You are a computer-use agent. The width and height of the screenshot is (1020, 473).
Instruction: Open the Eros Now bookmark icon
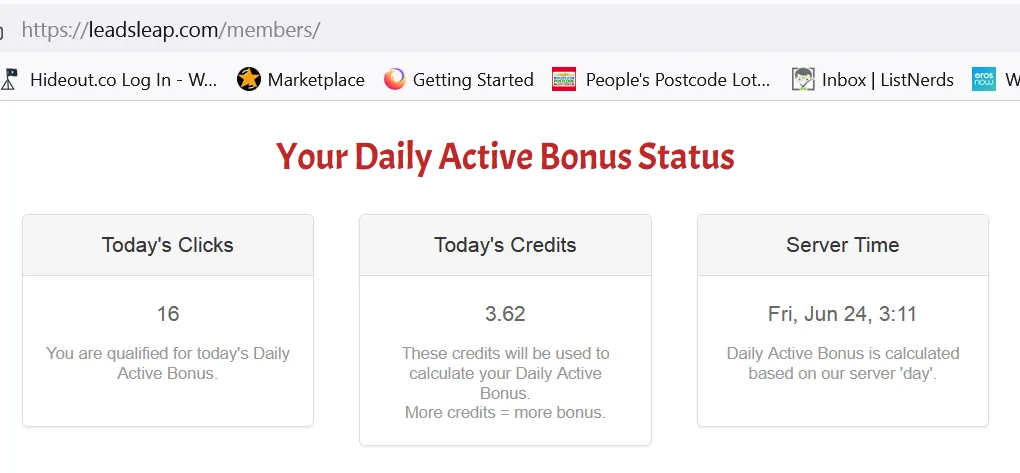coord(984,79)
